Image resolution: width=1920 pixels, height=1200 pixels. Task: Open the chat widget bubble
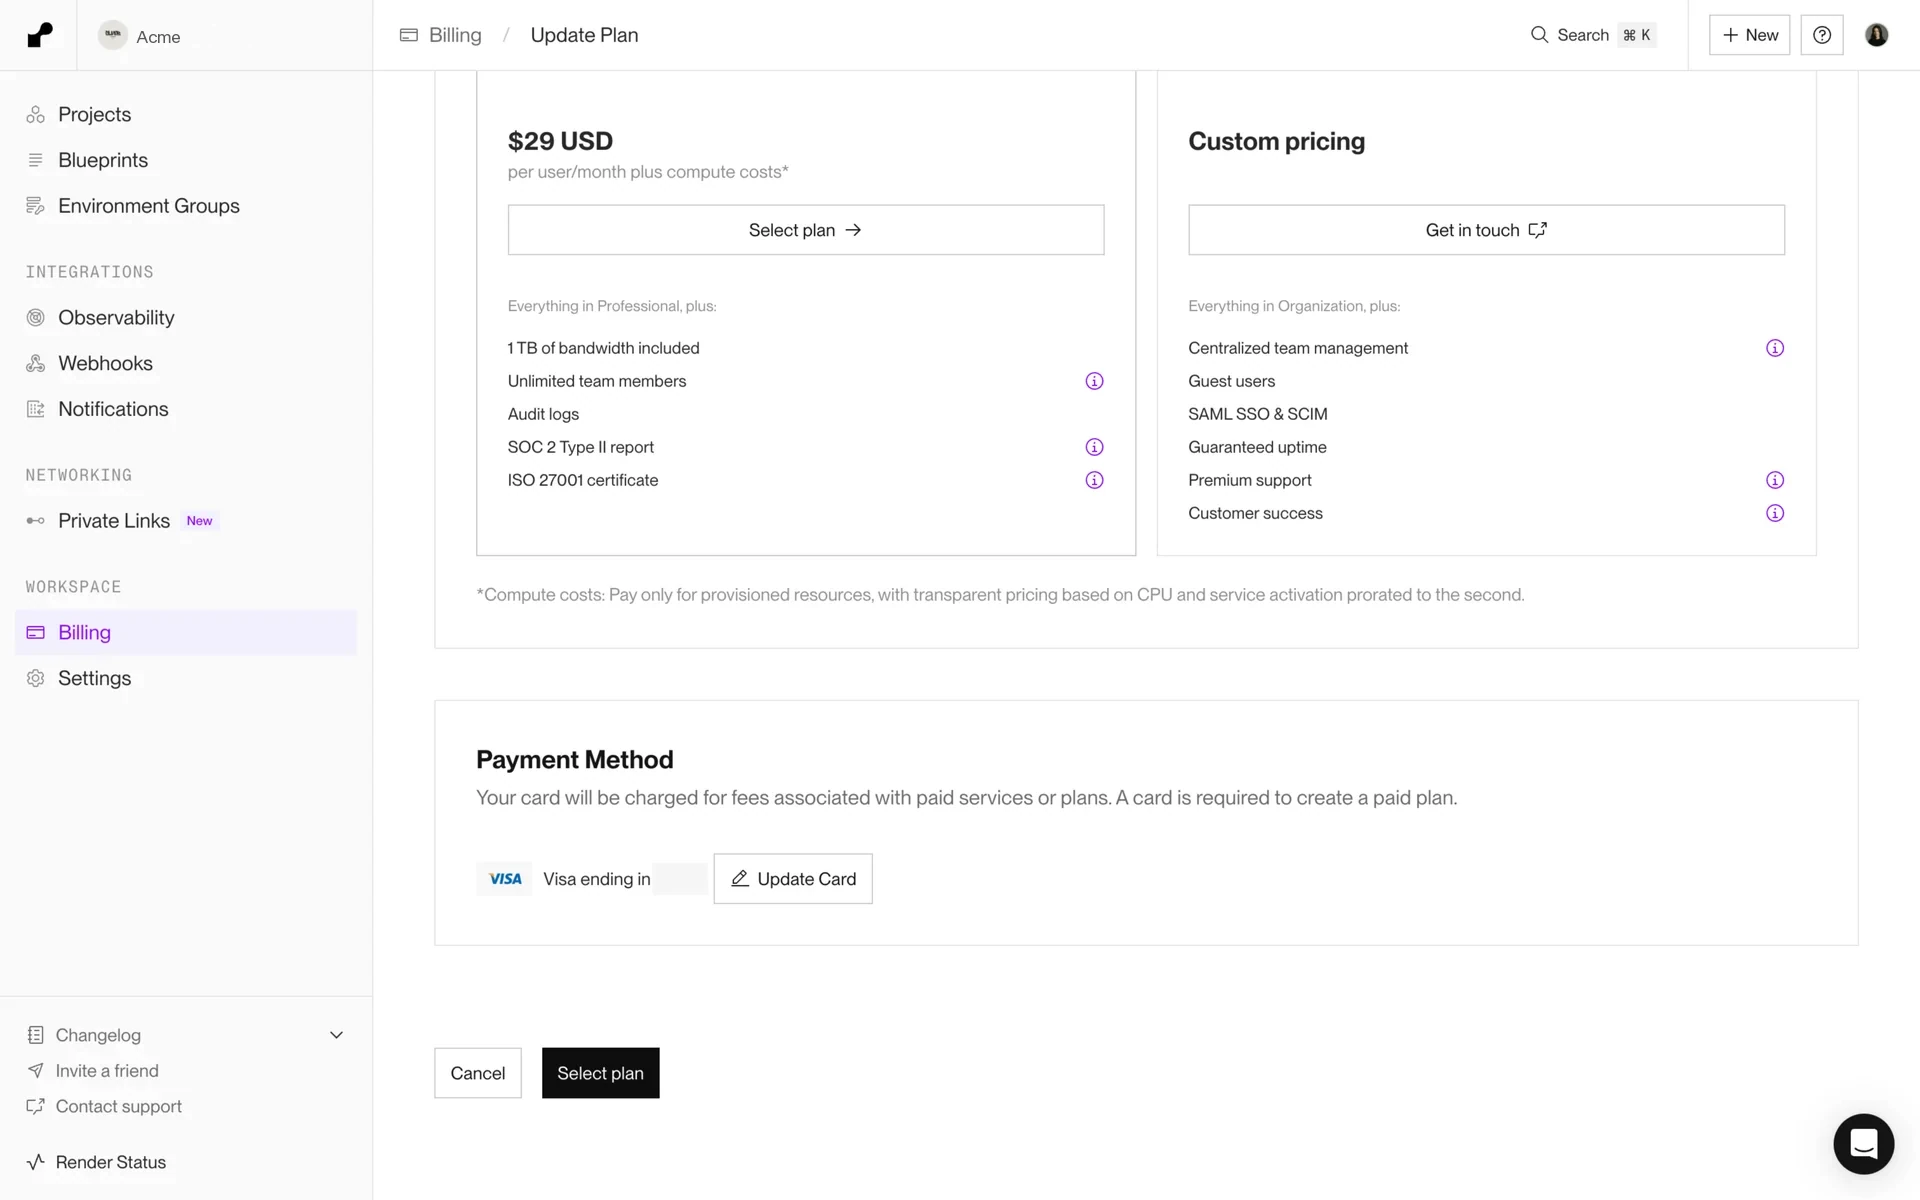pyautogui.click(x=1863, y=1143)
